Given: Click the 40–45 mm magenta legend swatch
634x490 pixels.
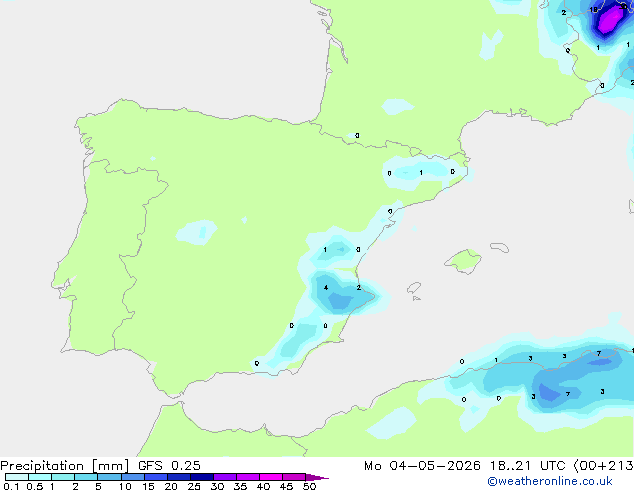Looking at the screenshot, I should click(271, 477).
